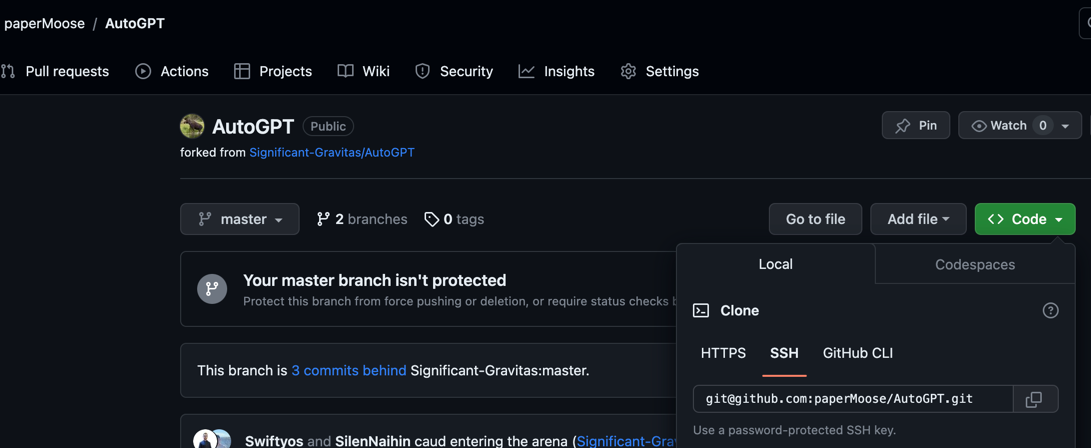Viewport: 1091px width, 448px height.
Task: Click the tags icon next to 0 tags
Action: pos(431,219)
